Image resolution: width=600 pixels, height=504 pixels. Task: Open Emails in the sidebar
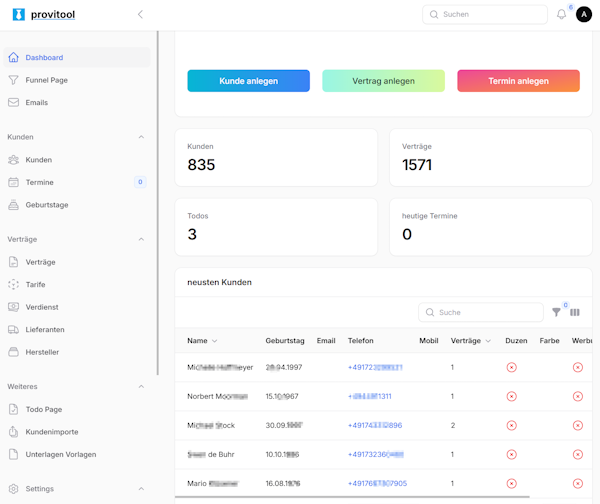pyautogui.click(x=77, y=103)
